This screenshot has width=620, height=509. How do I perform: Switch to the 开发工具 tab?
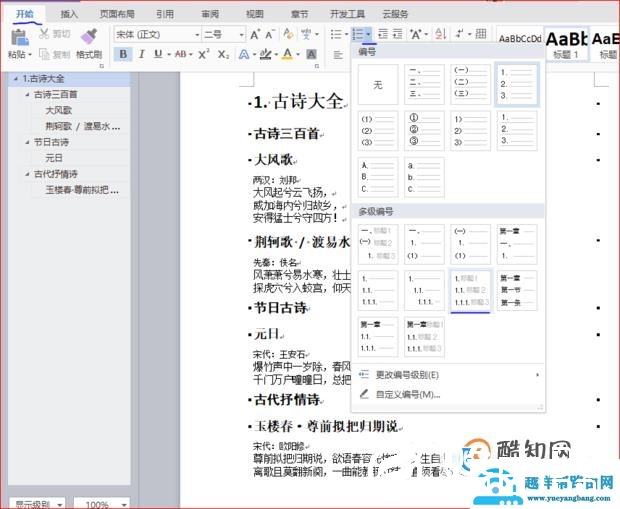tap(348, 14)
